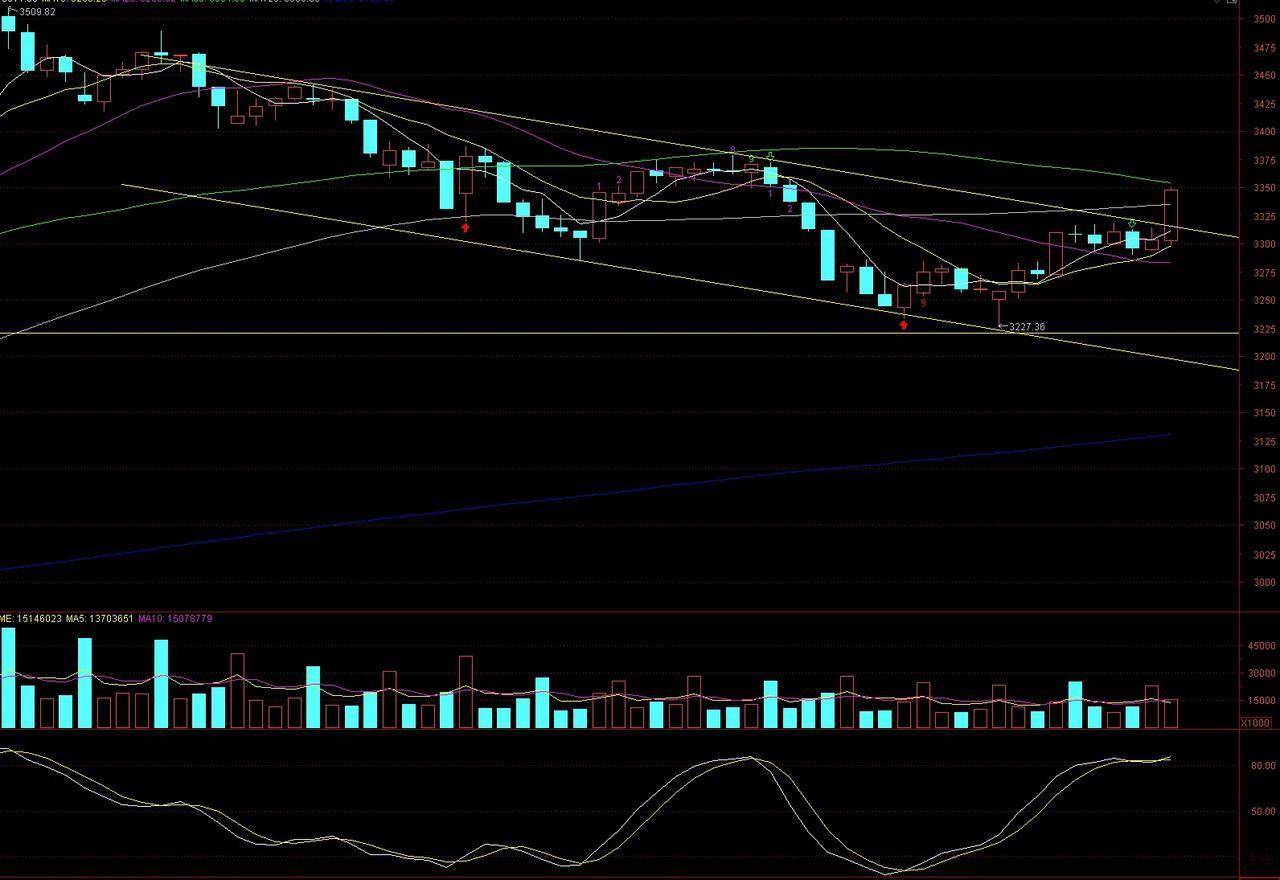1280x880 pixels.
Task: Click the 3000 price axis label
Action: [x=1262, y=583]
